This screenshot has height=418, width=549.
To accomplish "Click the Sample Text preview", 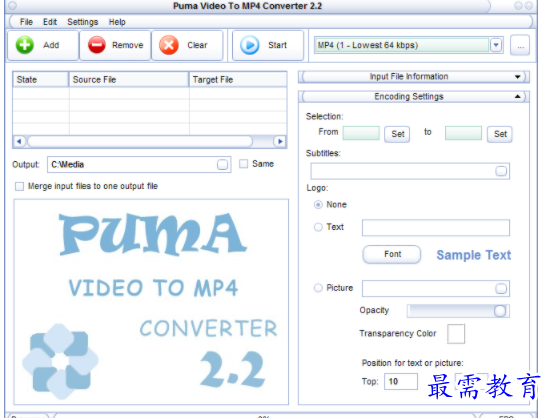I will point(474,255).
